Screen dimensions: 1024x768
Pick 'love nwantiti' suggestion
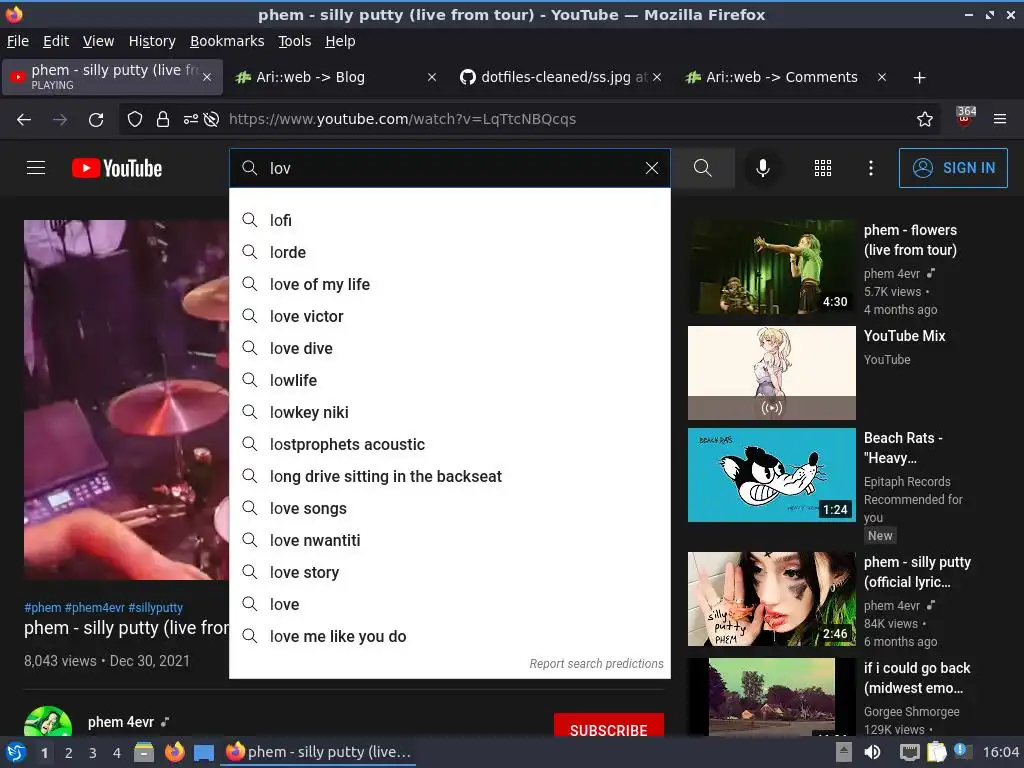point(449,540)
